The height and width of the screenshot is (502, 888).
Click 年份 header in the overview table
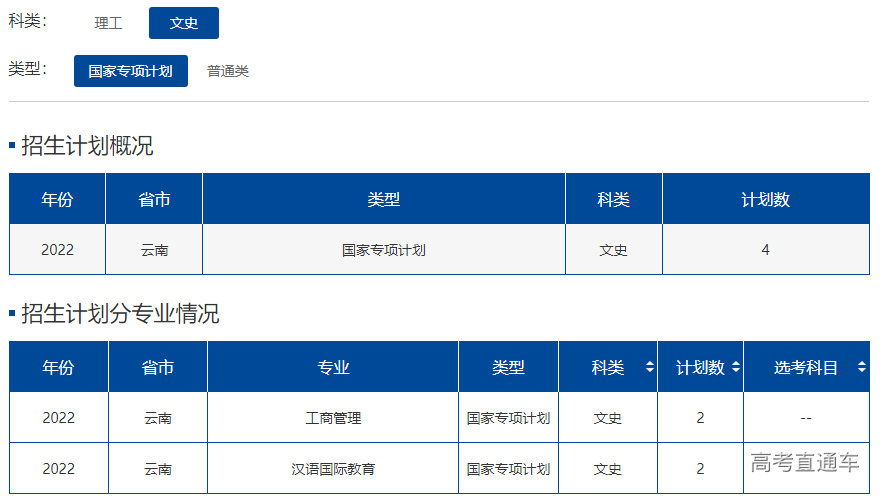click(57, 199)
